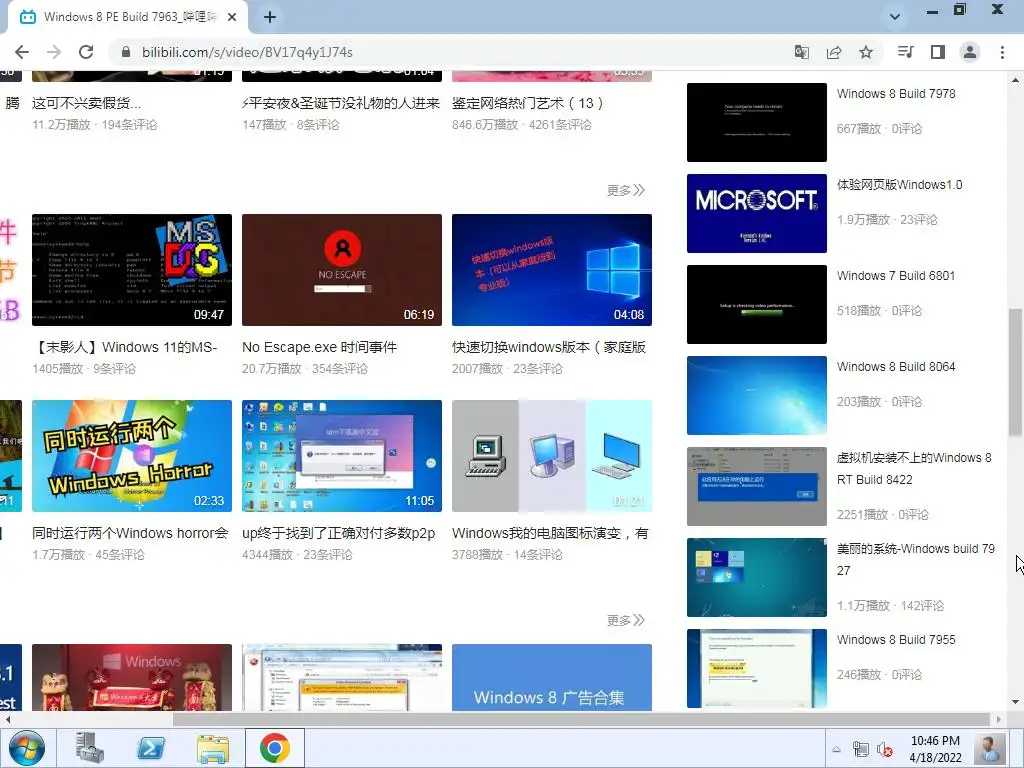Bookmark this page with the star
The height and width of the screenshot is (768, 1024).
pyautogui.click(x=866, y=52)
